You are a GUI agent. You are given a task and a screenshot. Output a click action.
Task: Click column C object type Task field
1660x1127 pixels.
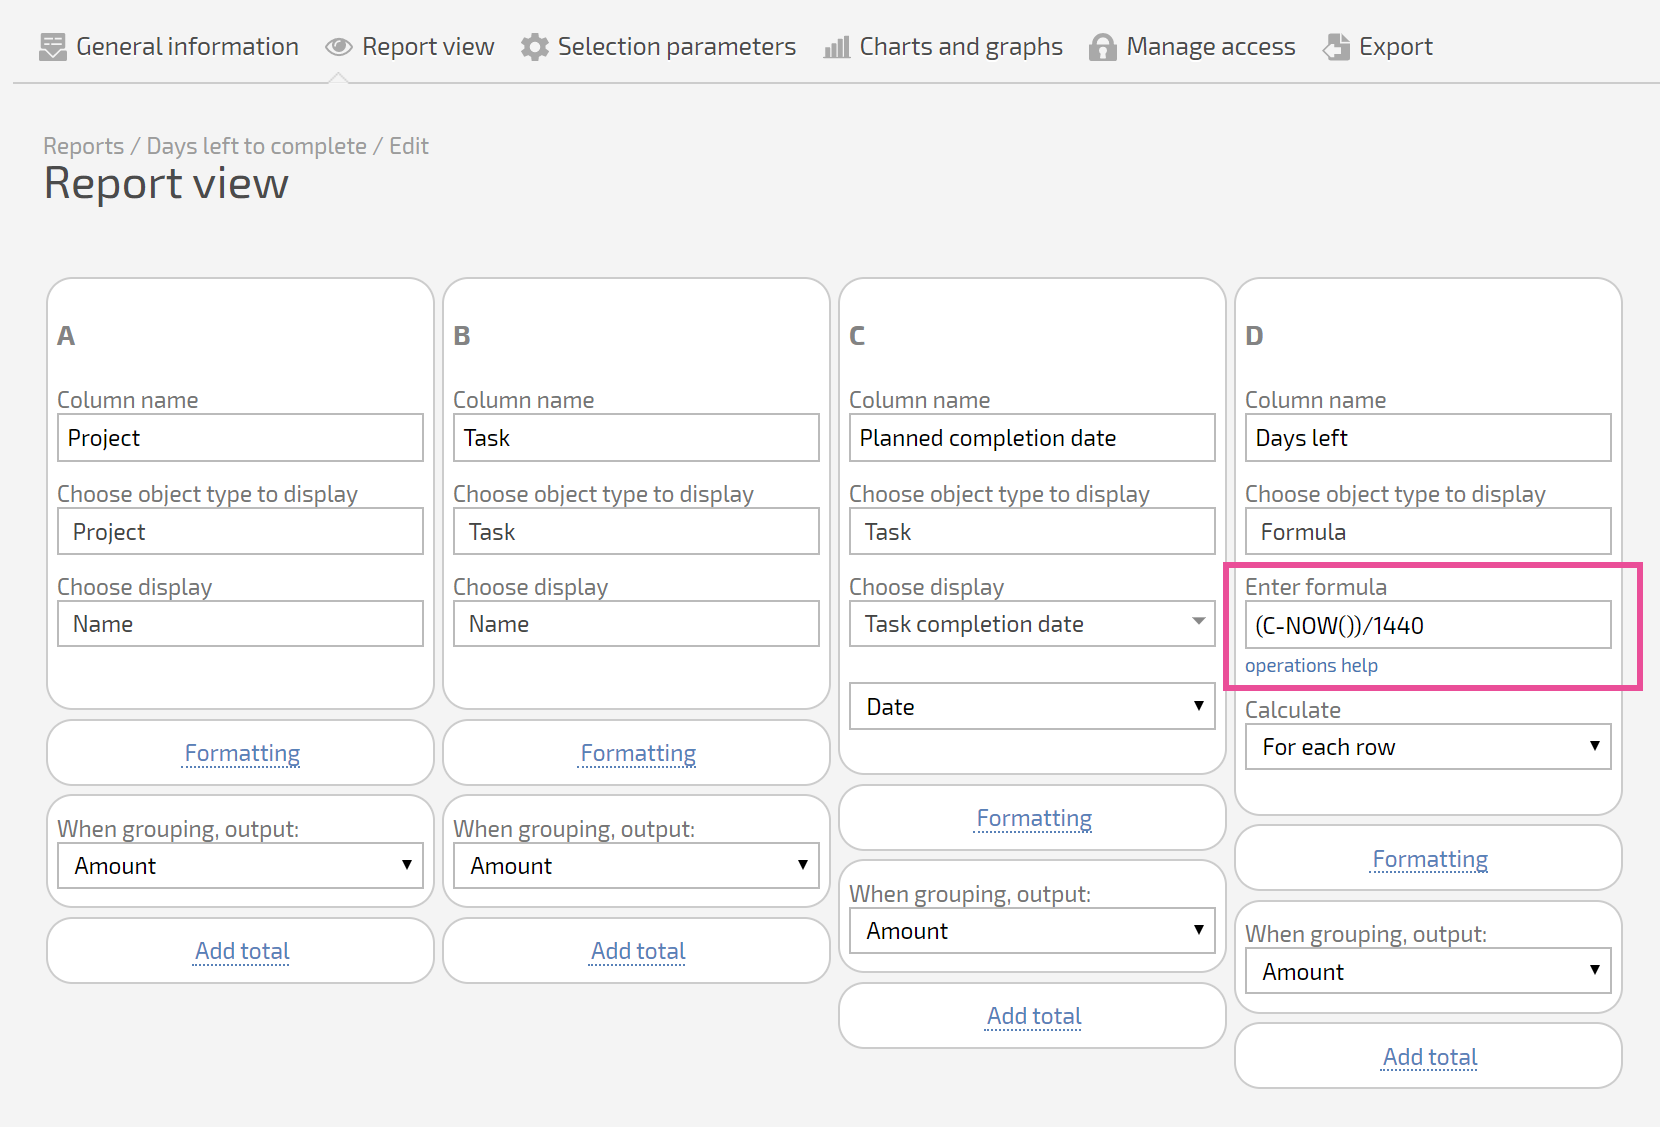tap(1032, 531)
